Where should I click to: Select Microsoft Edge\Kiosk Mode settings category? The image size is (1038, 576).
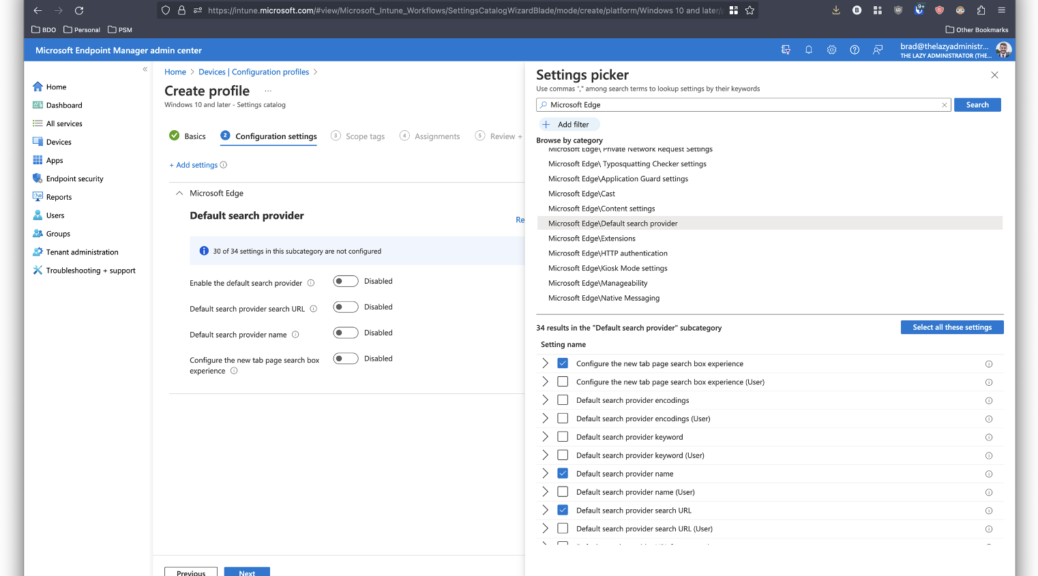click(608, 268)
